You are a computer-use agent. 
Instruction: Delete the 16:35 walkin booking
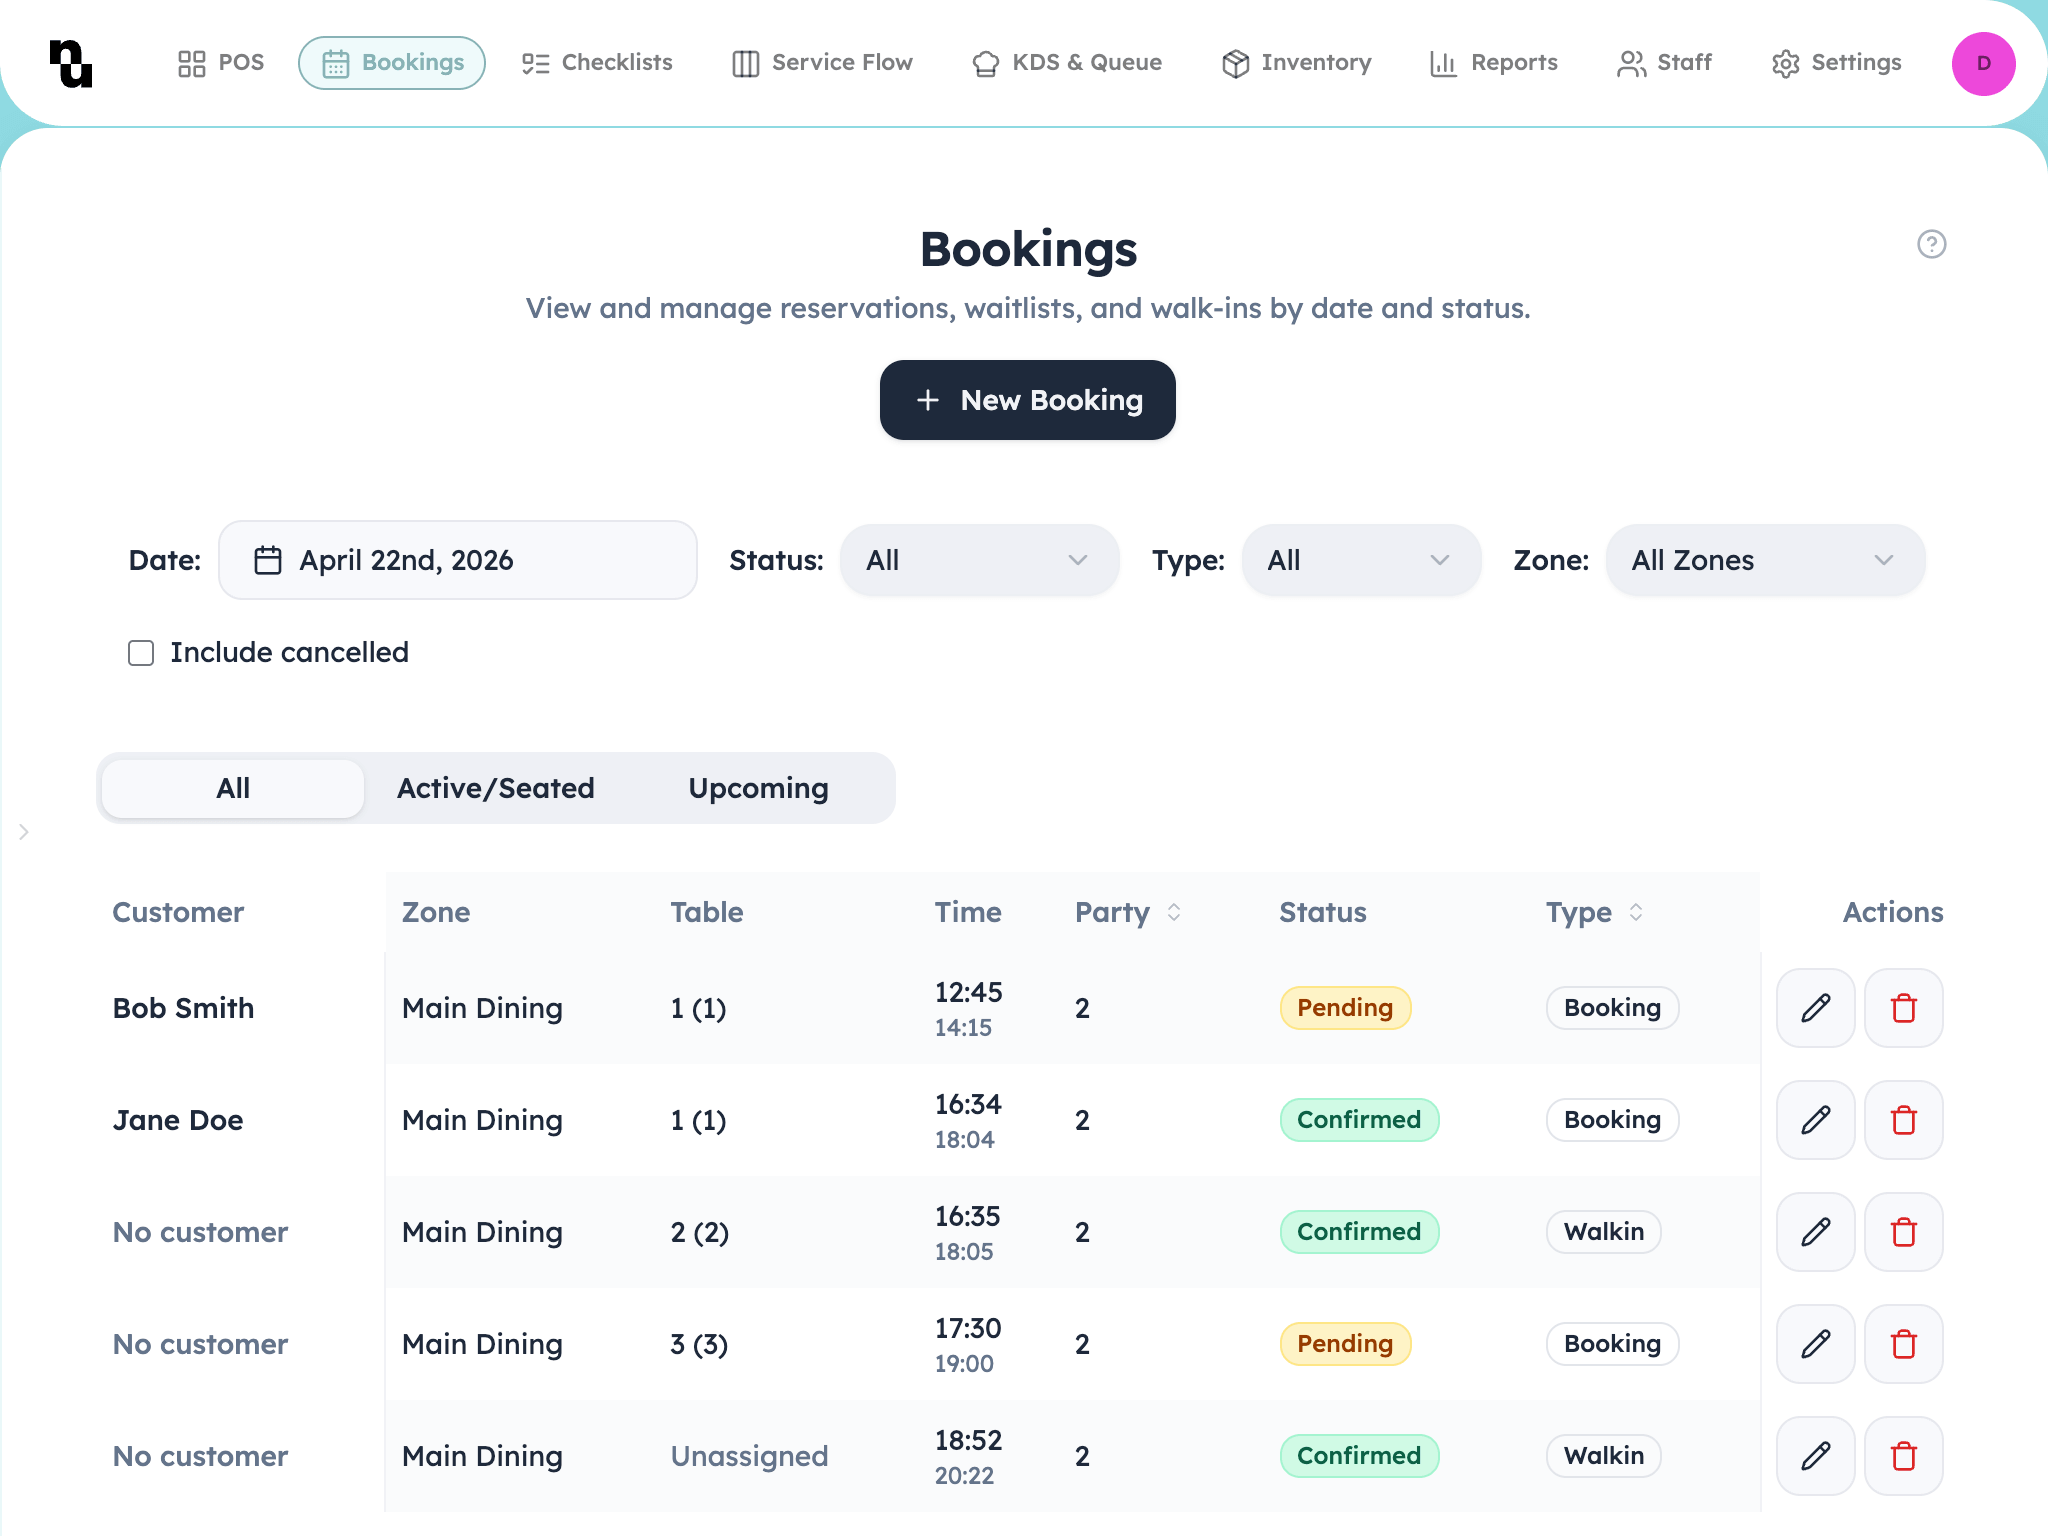[x=1903, y=1232]
